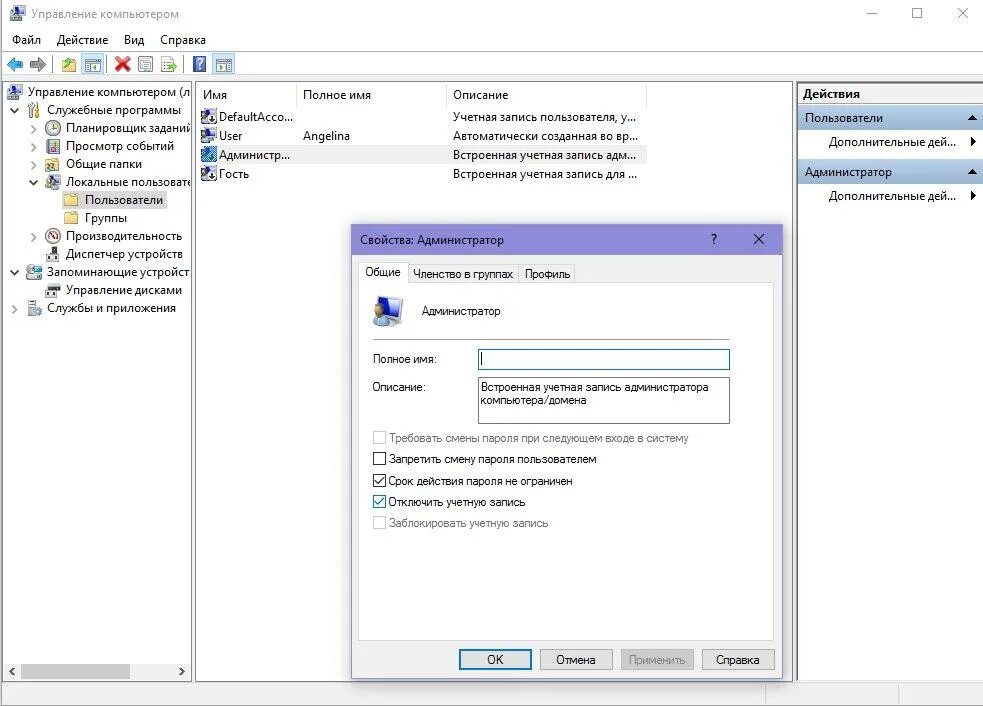Image resolution: width=983 pixels, height=706 pixels.
Task: Collapse the Запоминающие устройства node
Action: click(14, 273)
